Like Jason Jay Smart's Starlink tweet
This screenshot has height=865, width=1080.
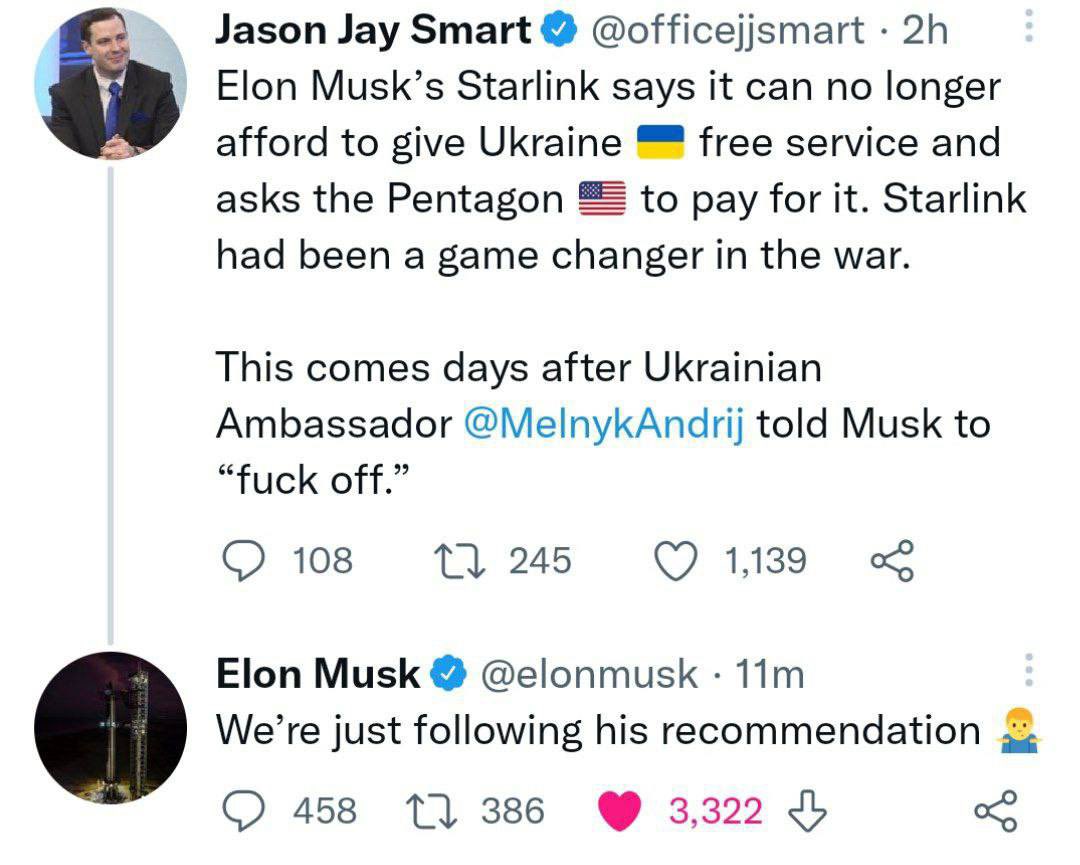tap(676, 561)
